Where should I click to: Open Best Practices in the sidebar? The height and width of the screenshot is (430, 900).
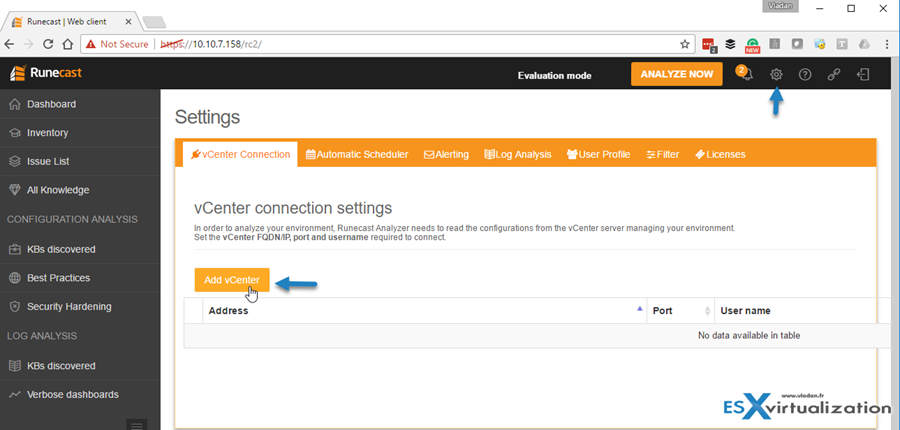pyautogui.click(x=80, y=278)
